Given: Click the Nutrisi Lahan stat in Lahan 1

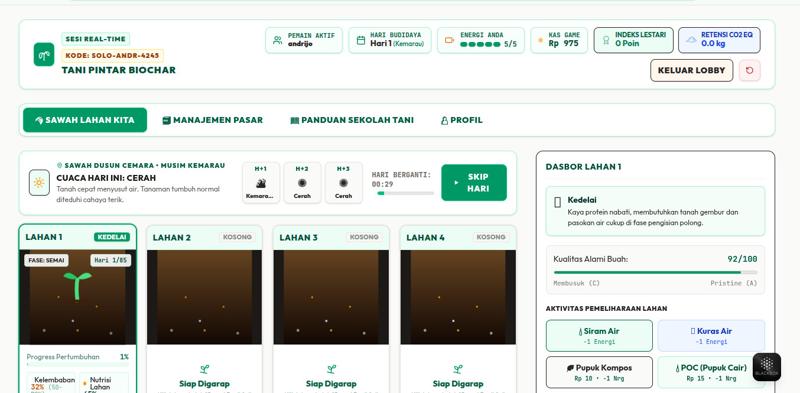Looking at the screenshot, I should (105, 383).
